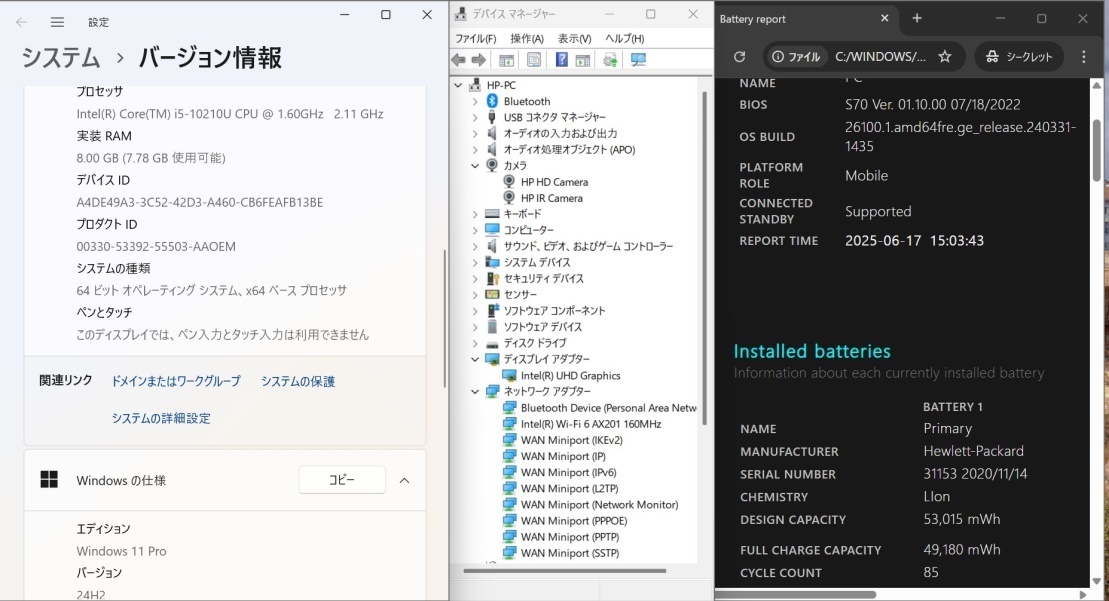Scan for hardware changes via the monitor icon

tap(639, 60)
